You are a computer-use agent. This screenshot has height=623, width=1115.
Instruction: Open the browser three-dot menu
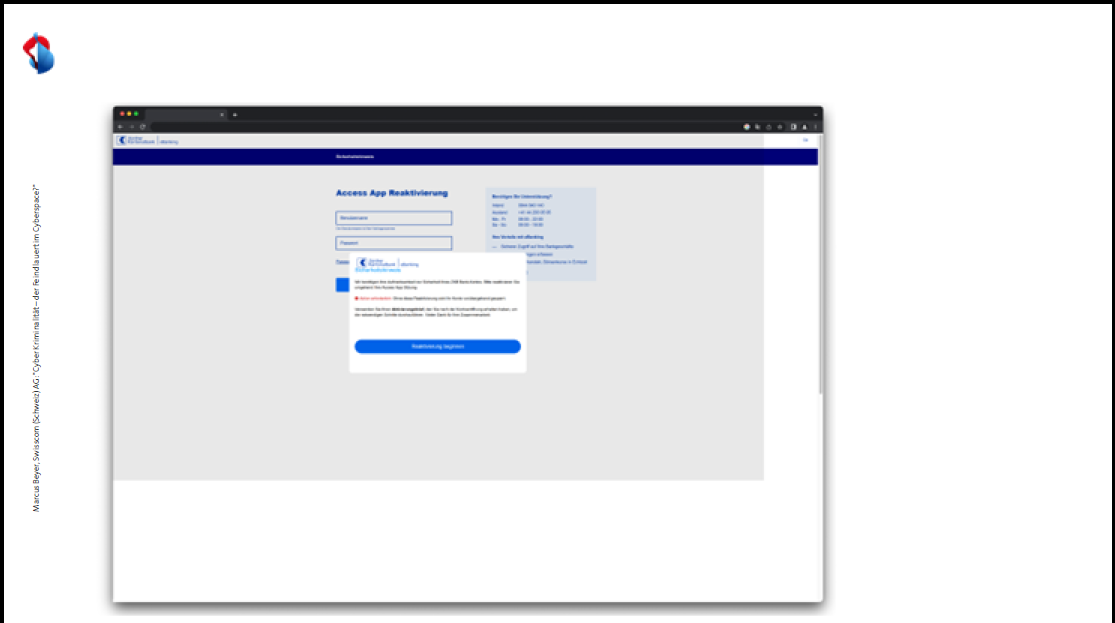click(x=815, y=127)
